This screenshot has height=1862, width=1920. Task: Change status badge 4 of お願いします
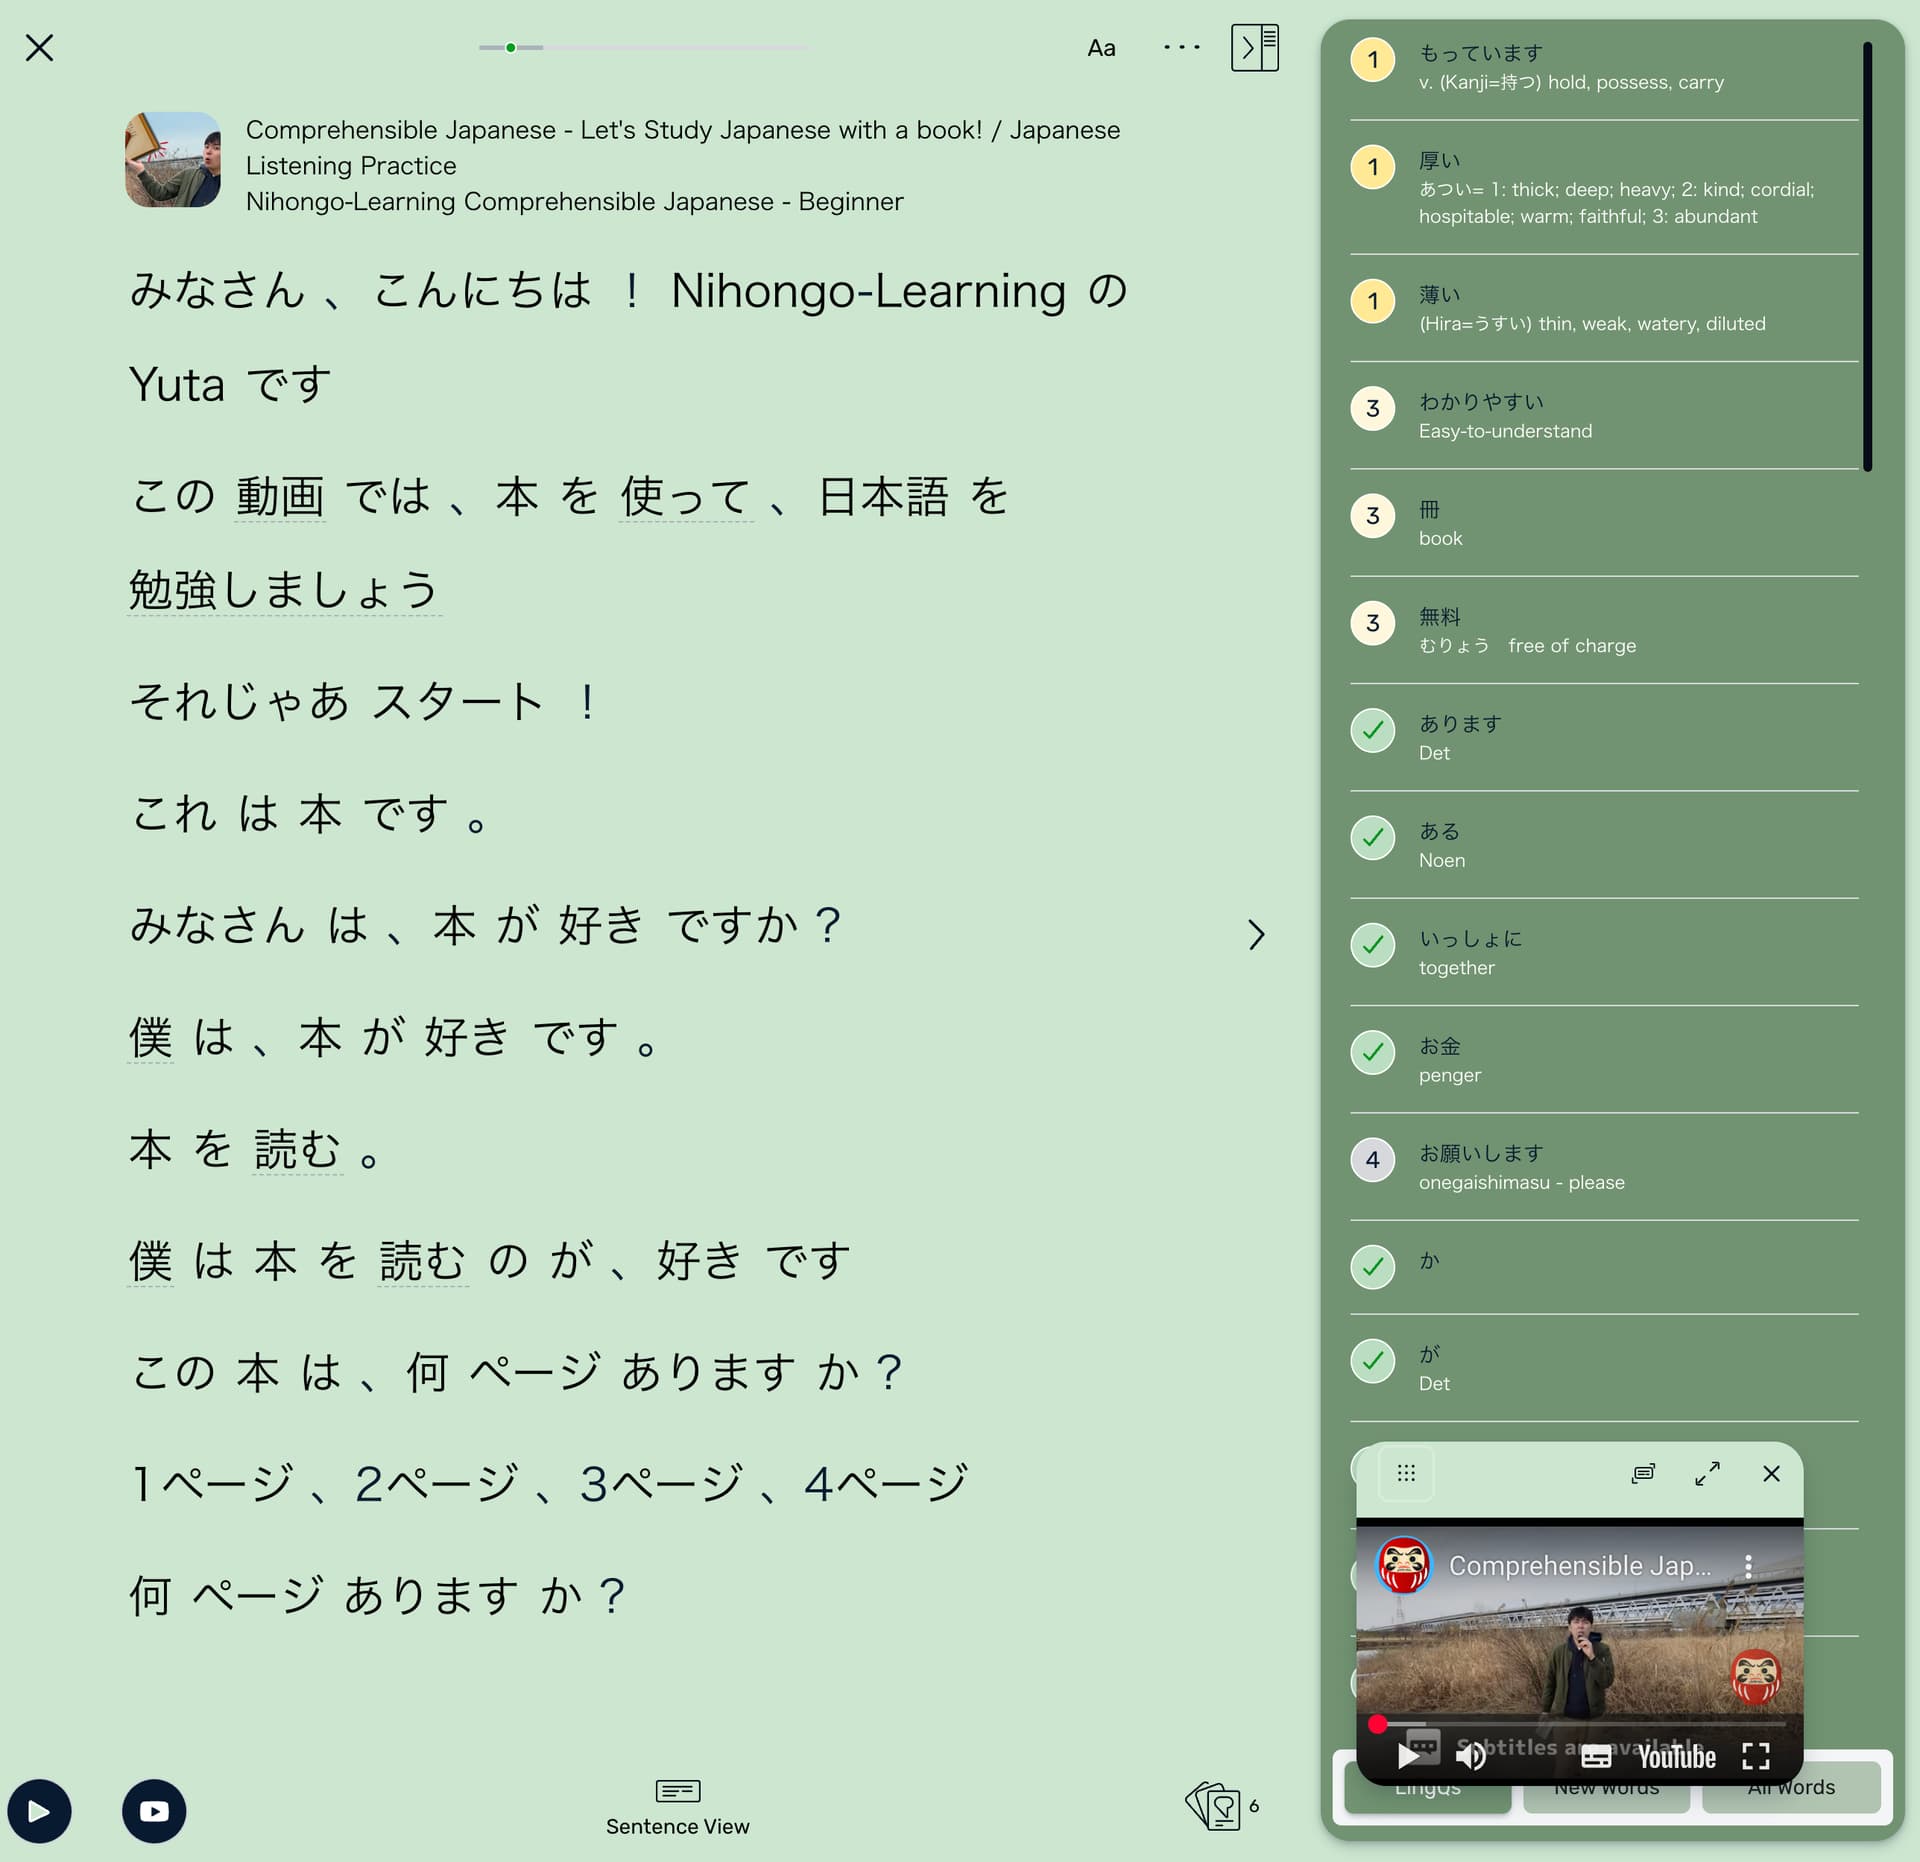pos(1372,1160)
